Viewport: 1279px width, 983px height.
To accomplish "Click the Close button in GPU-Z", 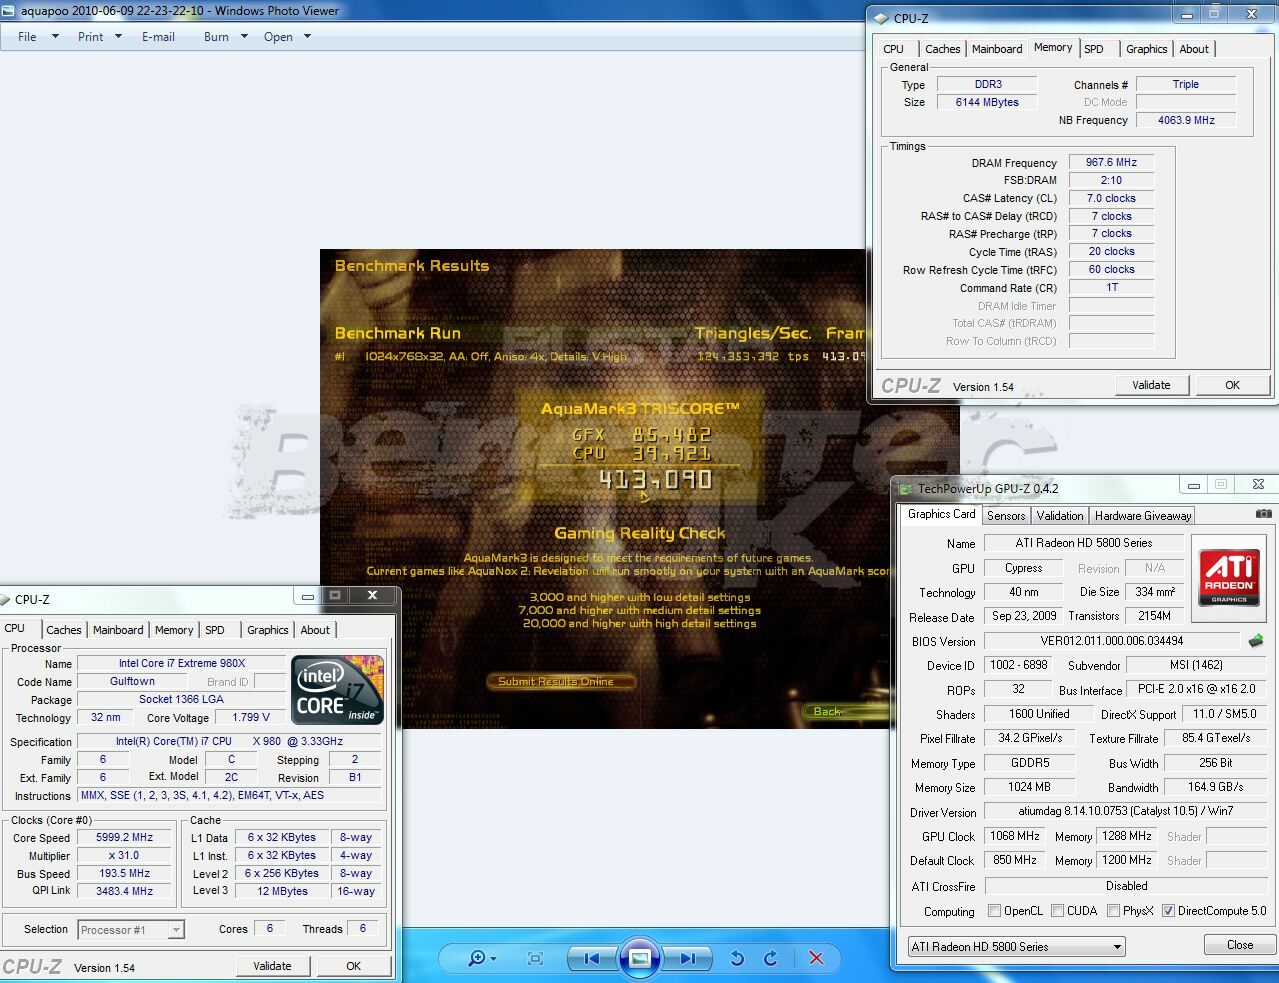I will coord(1240,945).
